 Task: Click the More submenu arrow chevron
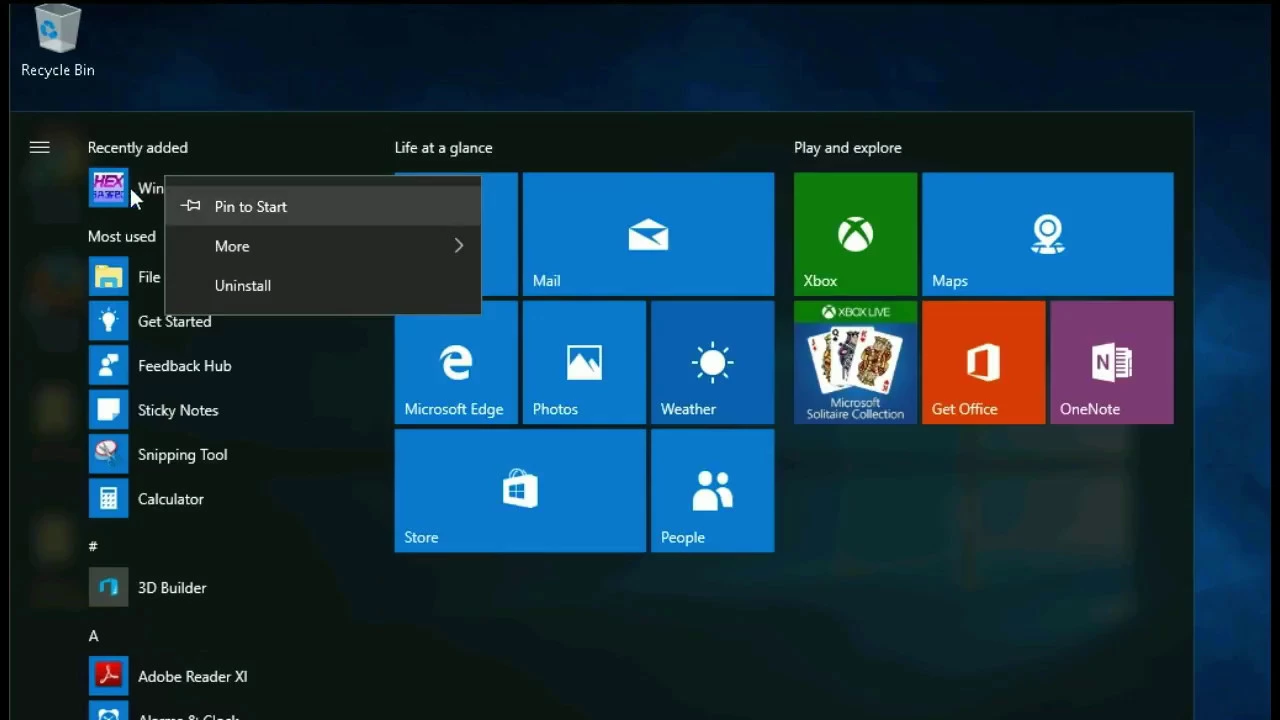tap(459, 246)
